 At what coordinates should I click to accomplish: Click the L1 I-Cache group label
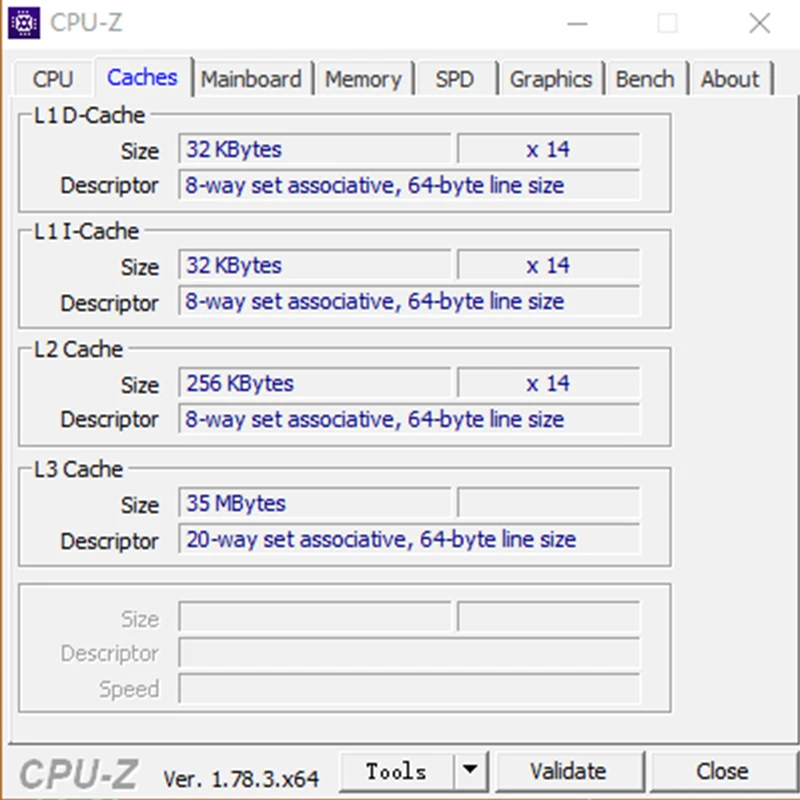tap(86, 232)
